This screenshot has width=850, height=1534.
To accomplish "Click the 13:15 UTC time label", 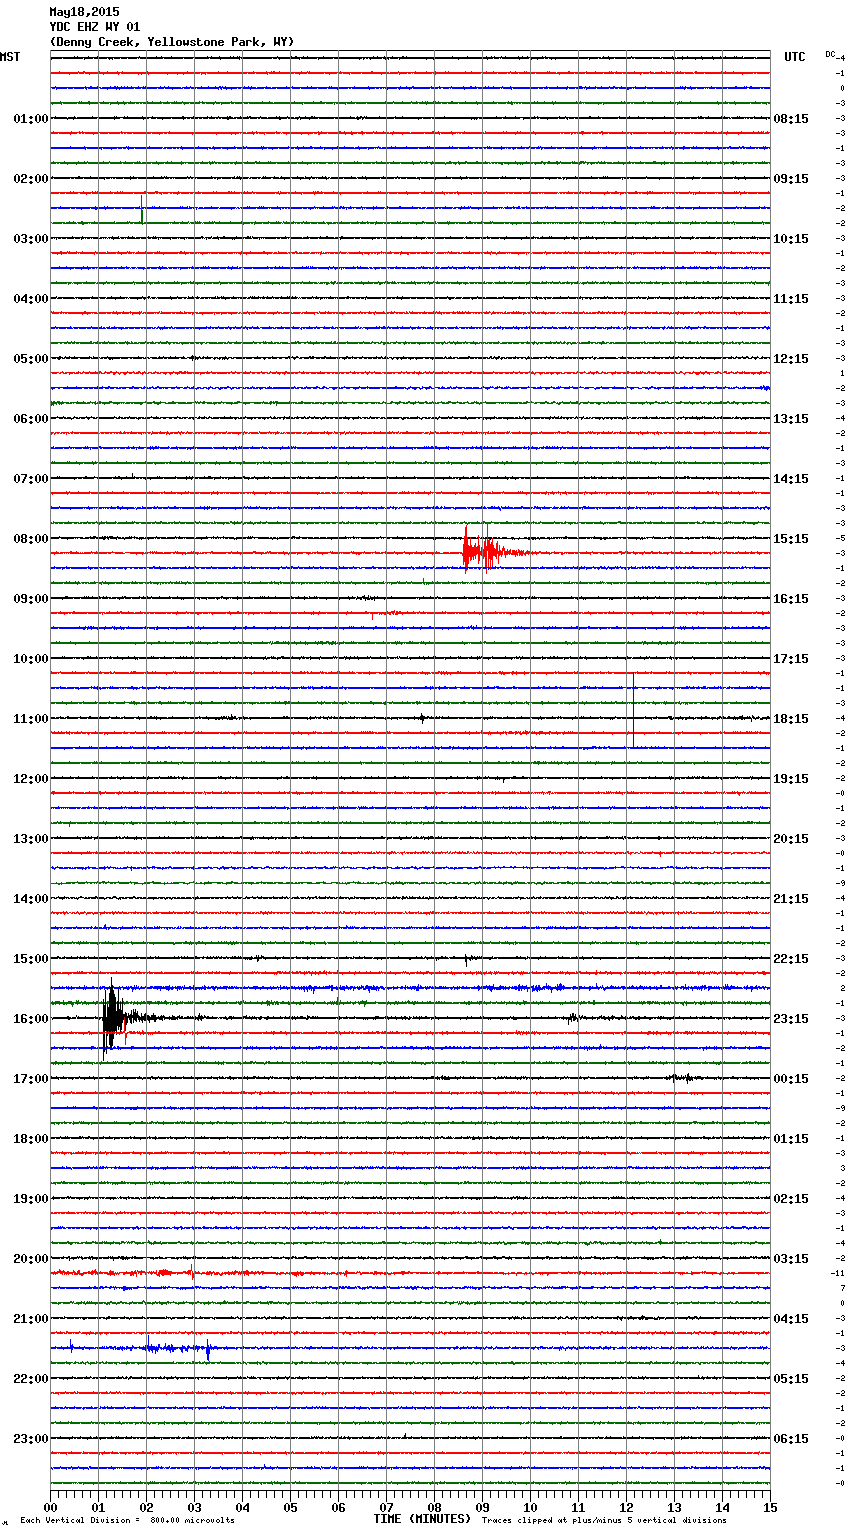I will pos(791,419).
